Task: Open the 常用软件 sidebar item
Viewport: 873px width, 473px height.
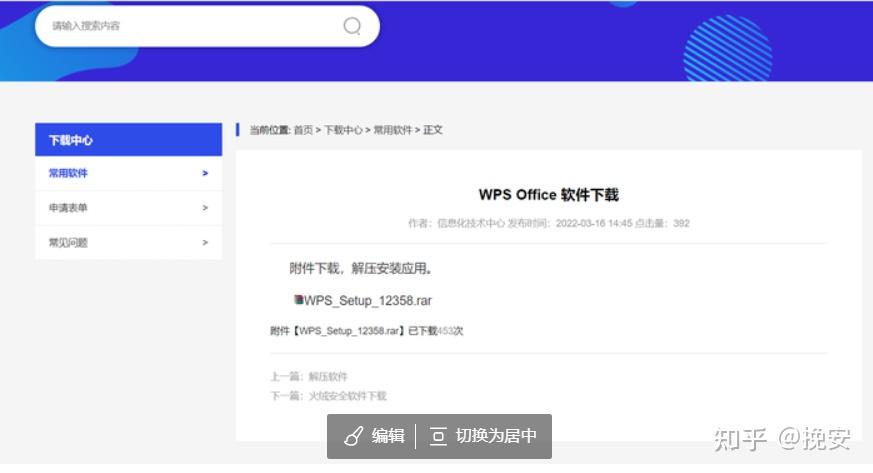Action: click(129, 173)
